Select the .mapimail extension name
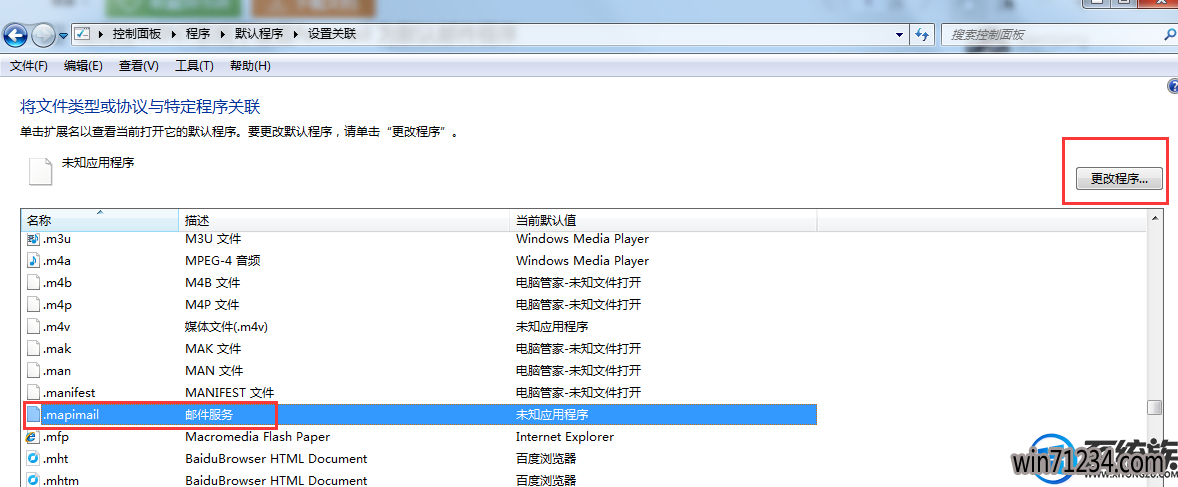1178x487 pixels. click(71, 414)
